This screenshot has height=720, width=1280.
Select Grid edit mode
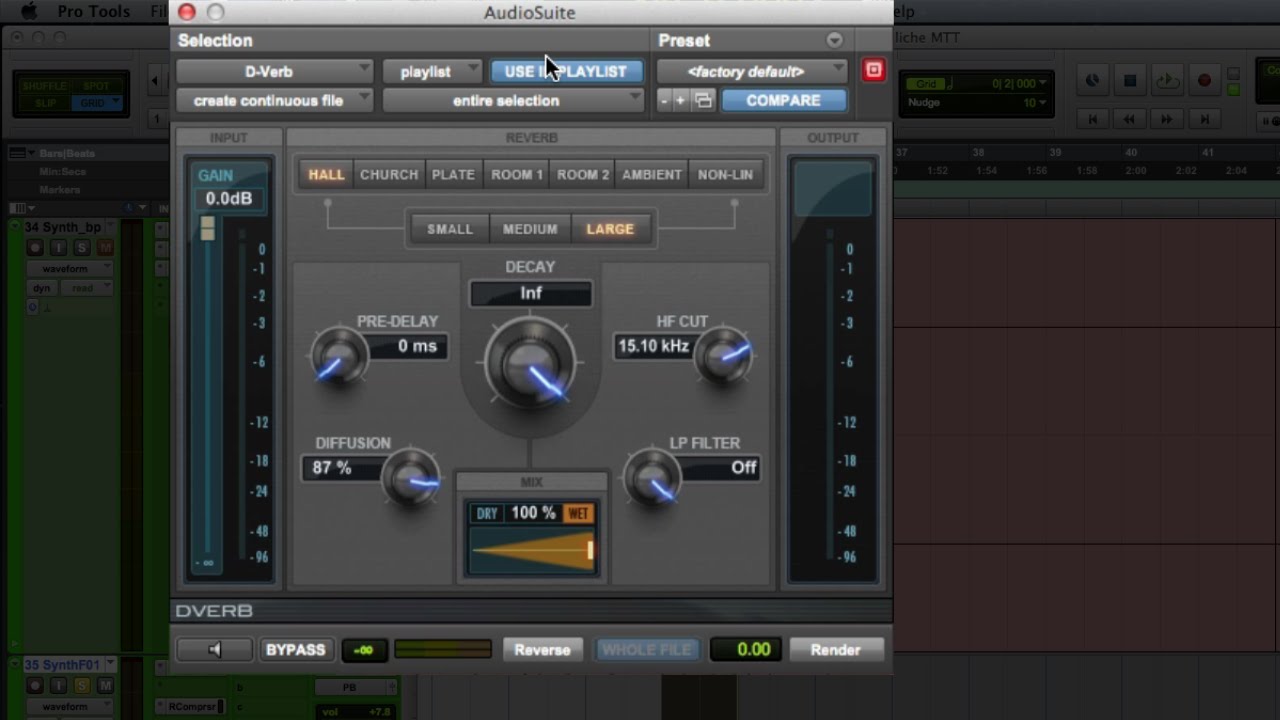point(96,103)
